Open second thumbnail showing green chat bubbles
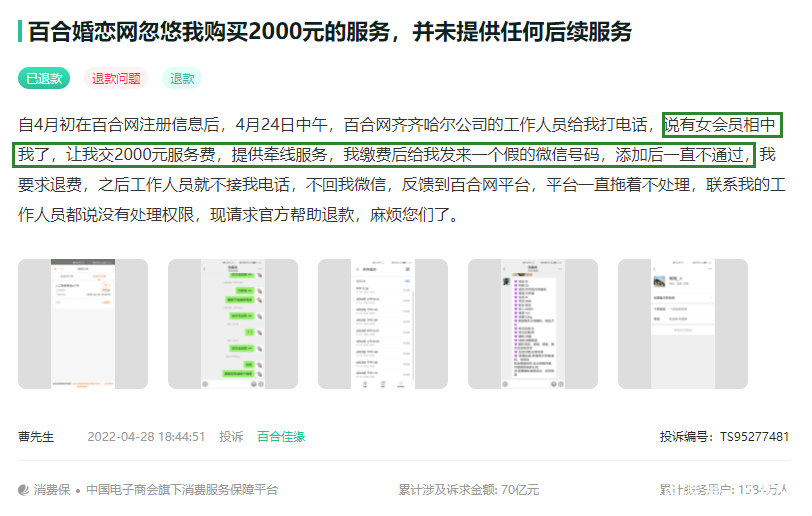The image size is (812, 516). click(x=233, y=324)
